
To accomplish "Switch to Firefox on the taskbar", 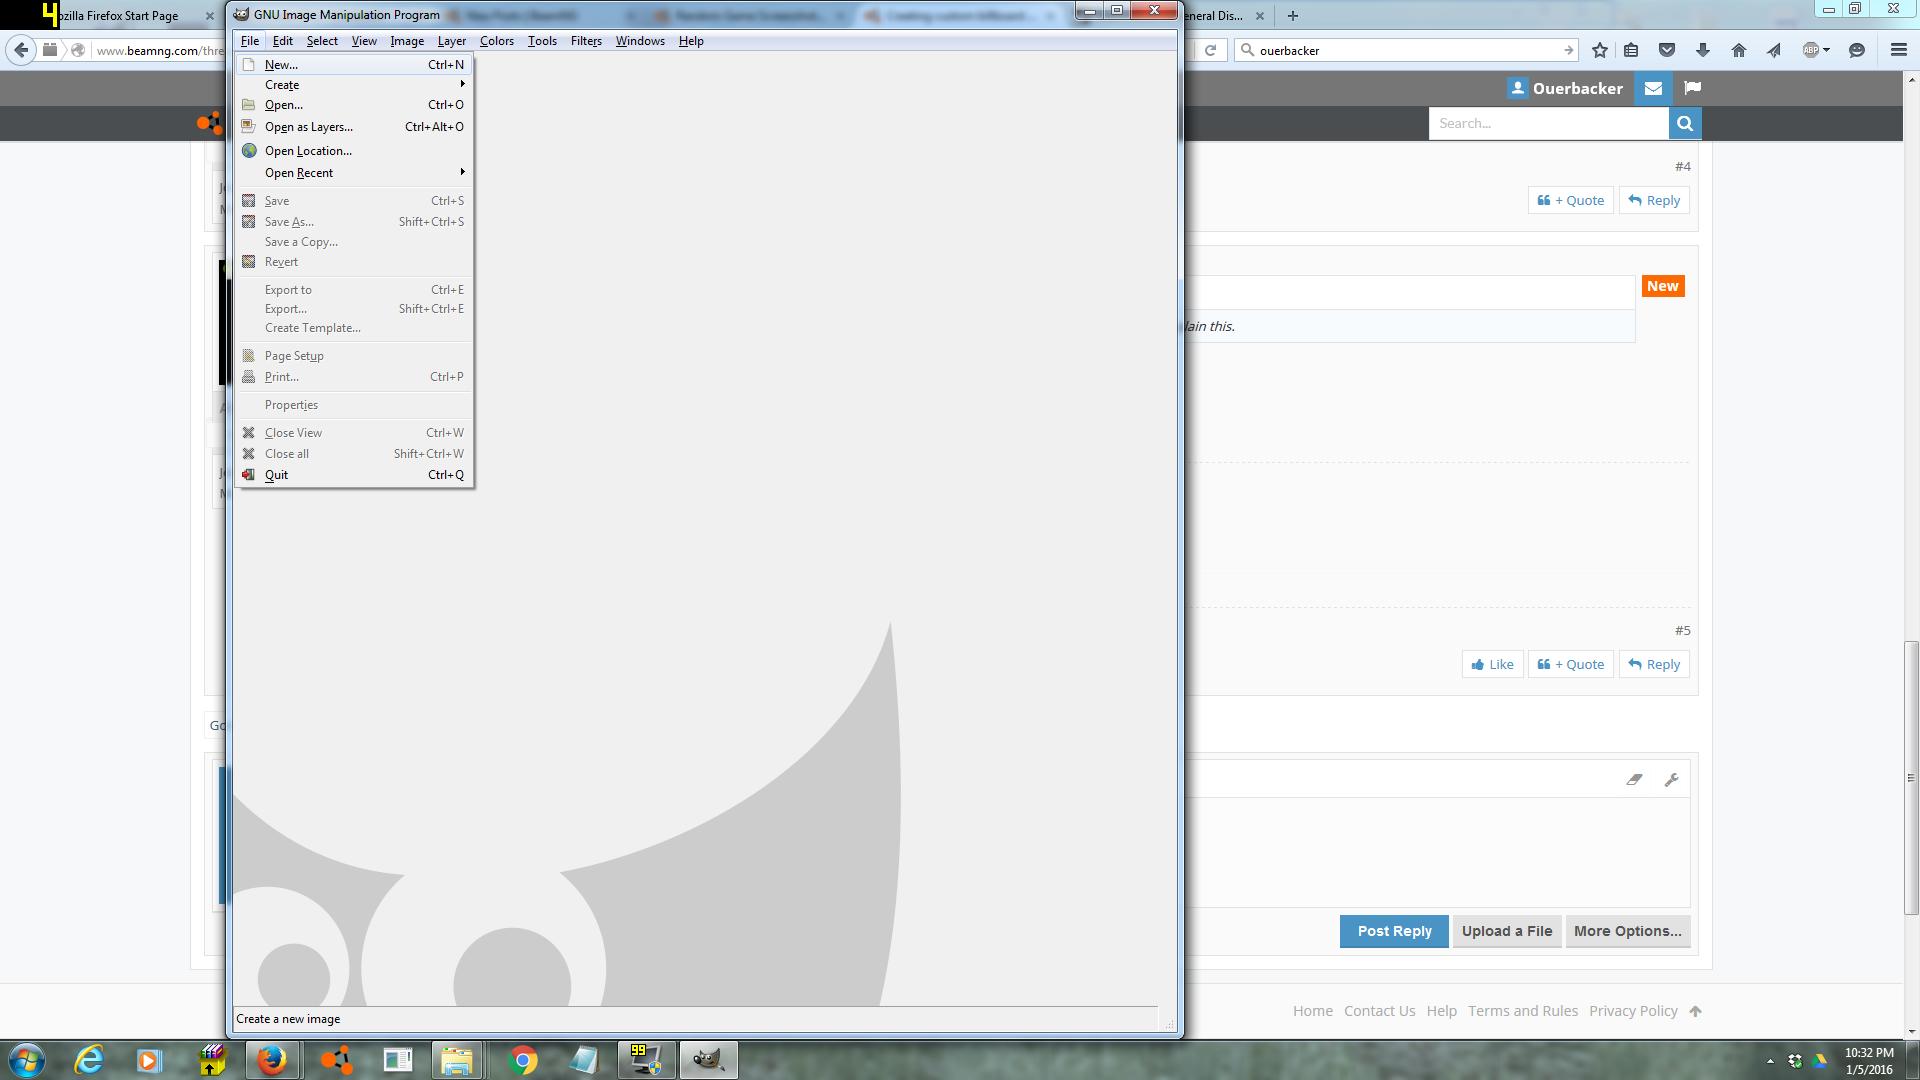I will (x=272, y=1060).
